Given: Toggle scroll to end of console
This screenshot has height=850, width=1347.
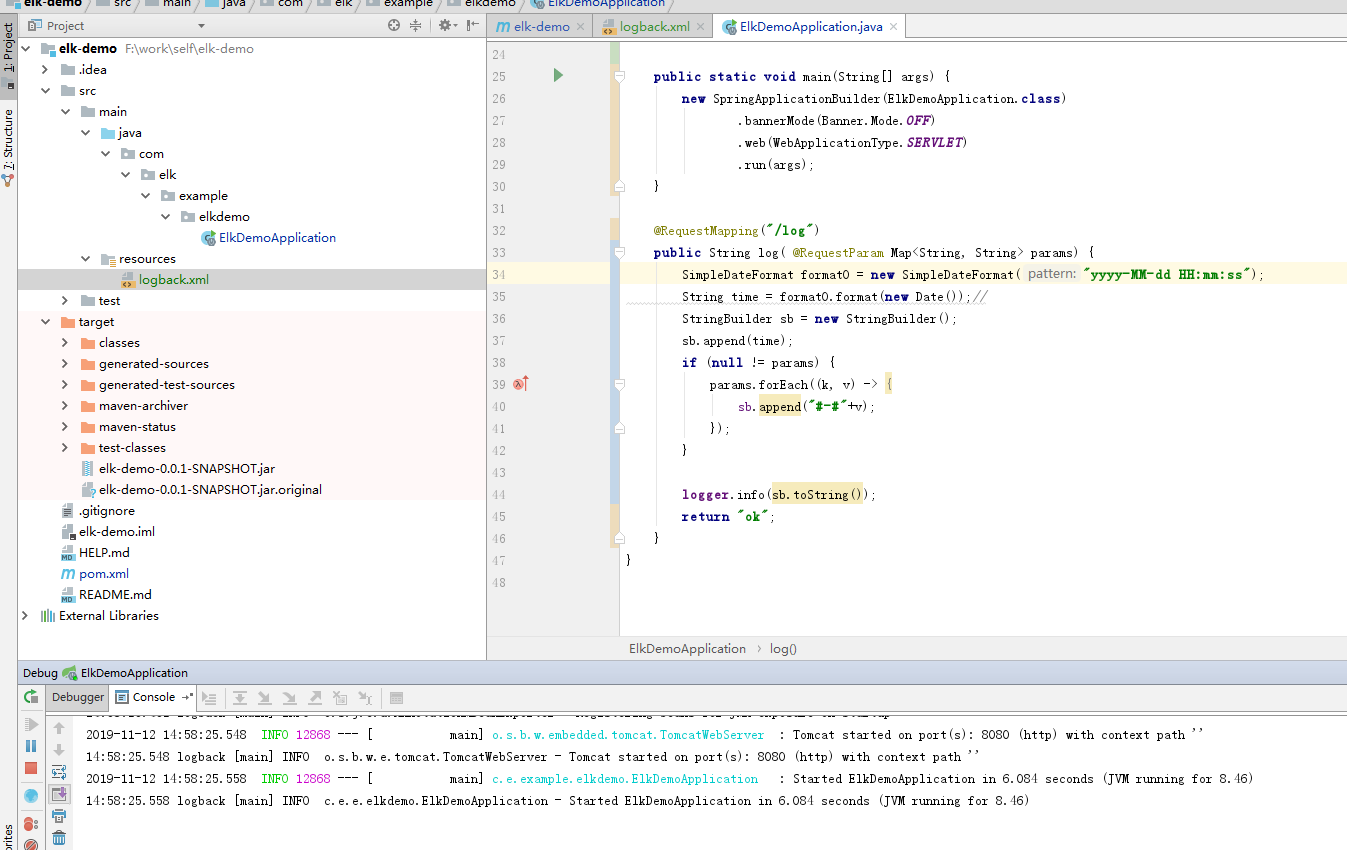Looking at the screenshot, I should click(59, 794).
